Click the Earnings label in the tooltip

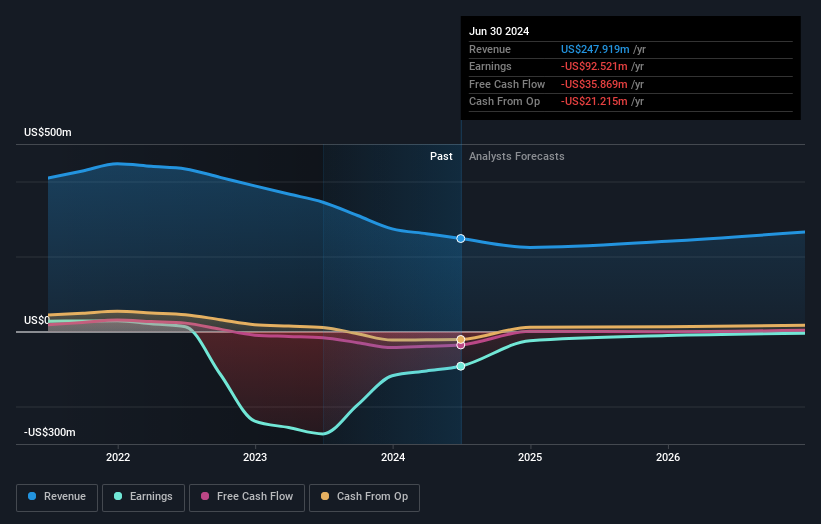pos(490,66)
